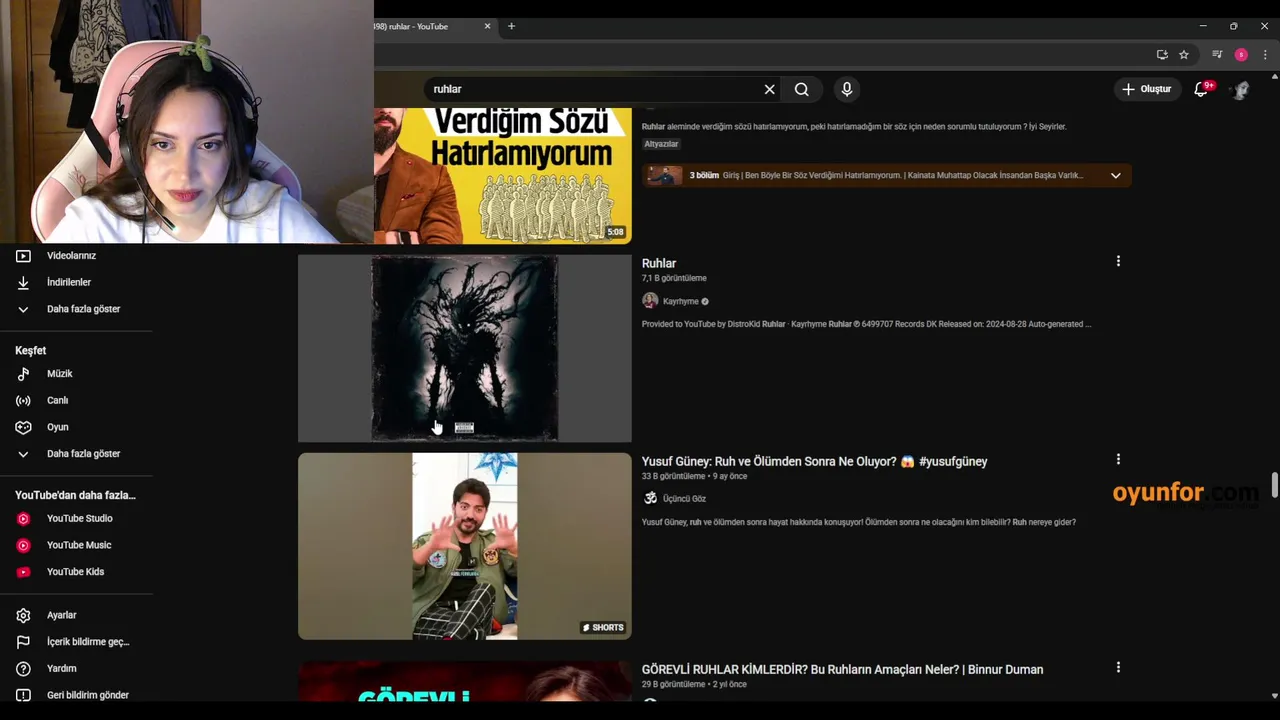
Task: Click the magnifier search button
Action: click(x=801, y=89)
